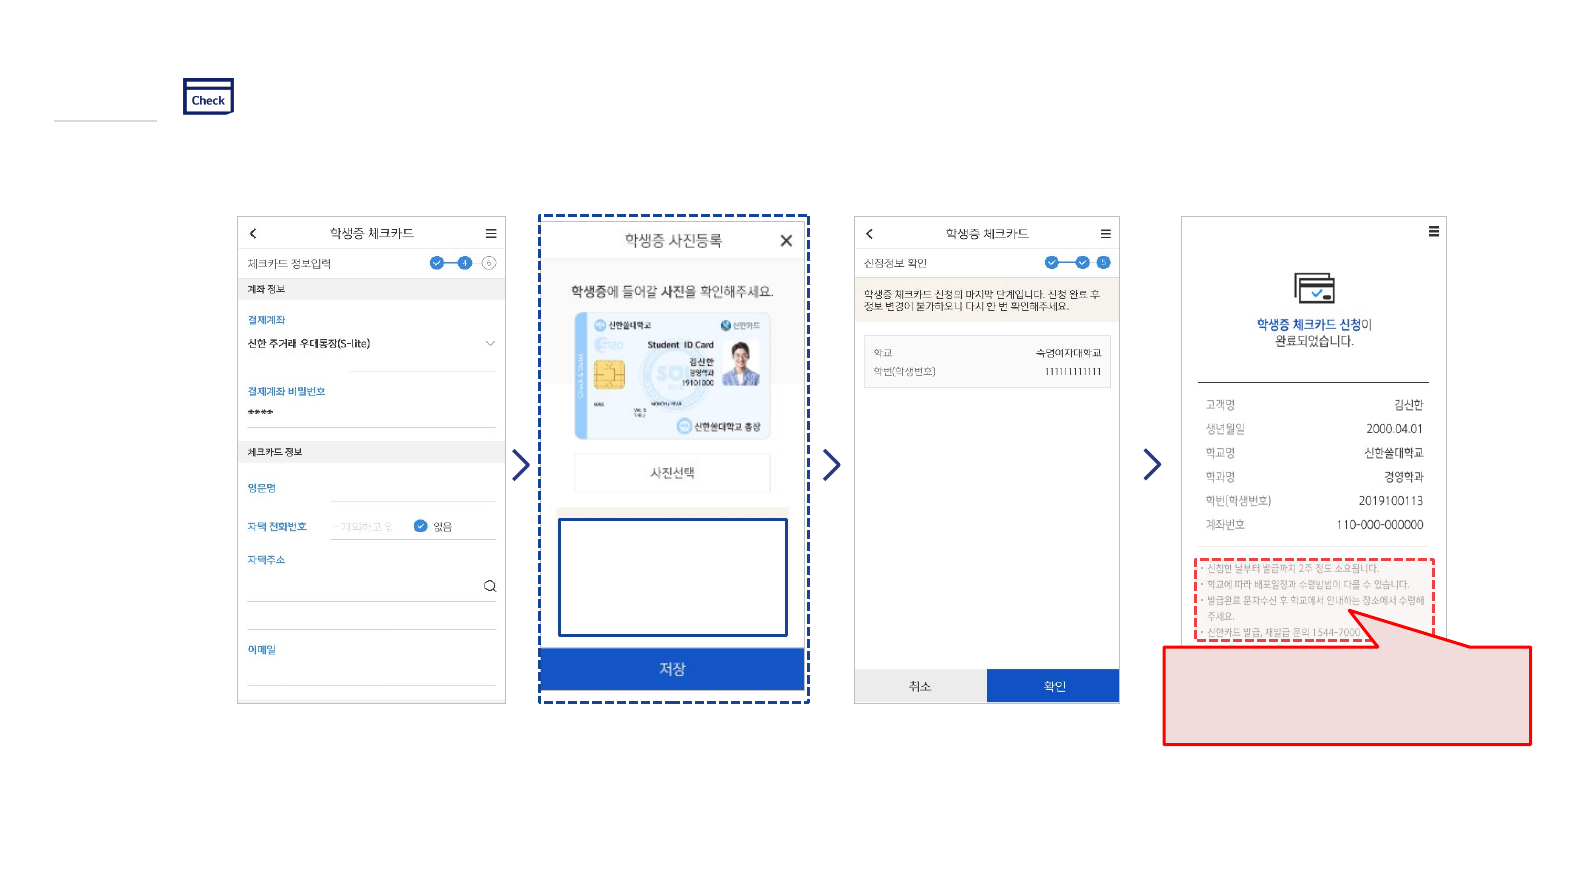Viewport: 1588px width, 893px height.
Task: Click the Check logo icon
Action: 208,97
